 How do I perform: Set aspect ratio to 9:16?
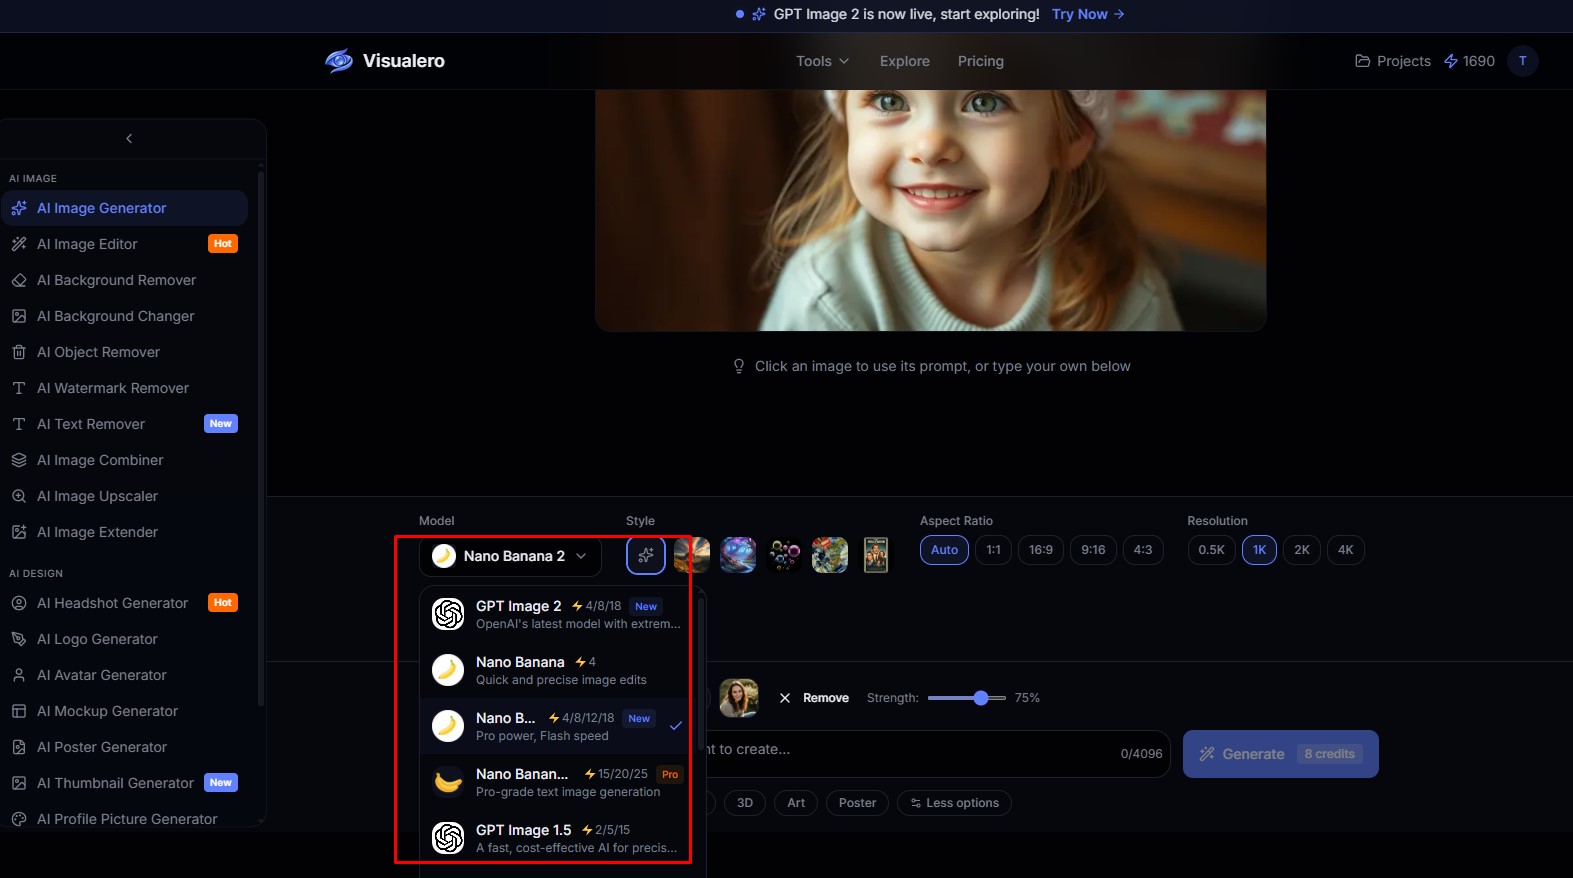coord(1093,550)
